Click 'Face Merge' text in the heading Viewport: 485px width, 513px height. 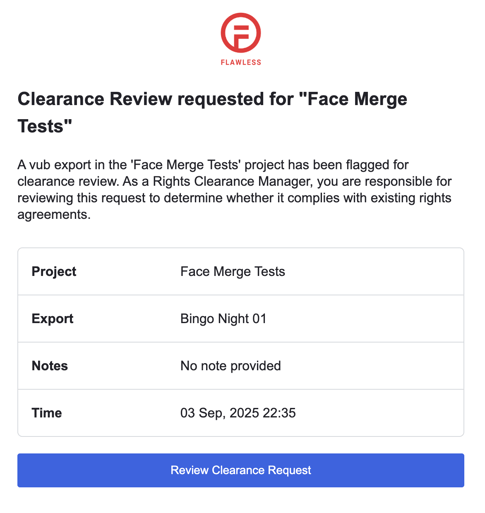click(357, 100)
